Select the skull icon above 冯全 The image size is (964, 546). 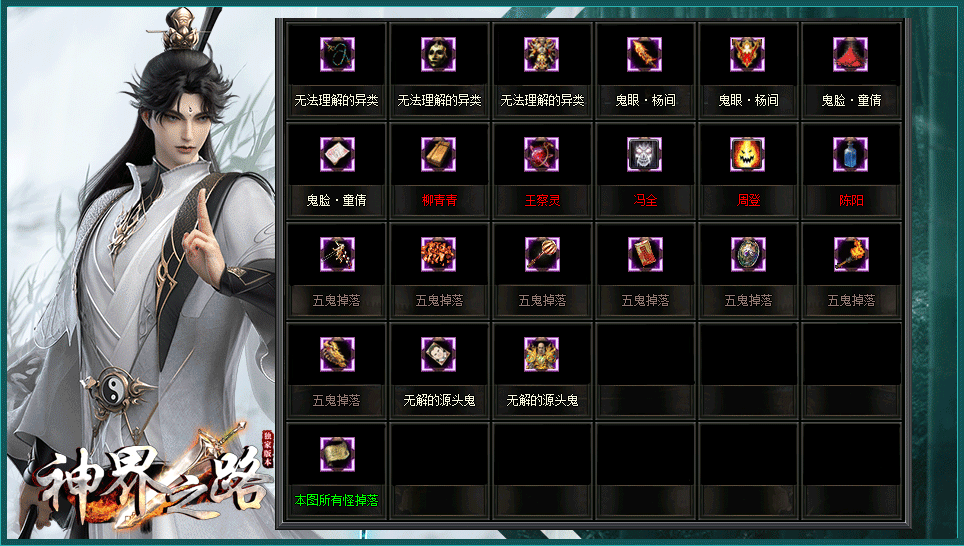point(644,154)
